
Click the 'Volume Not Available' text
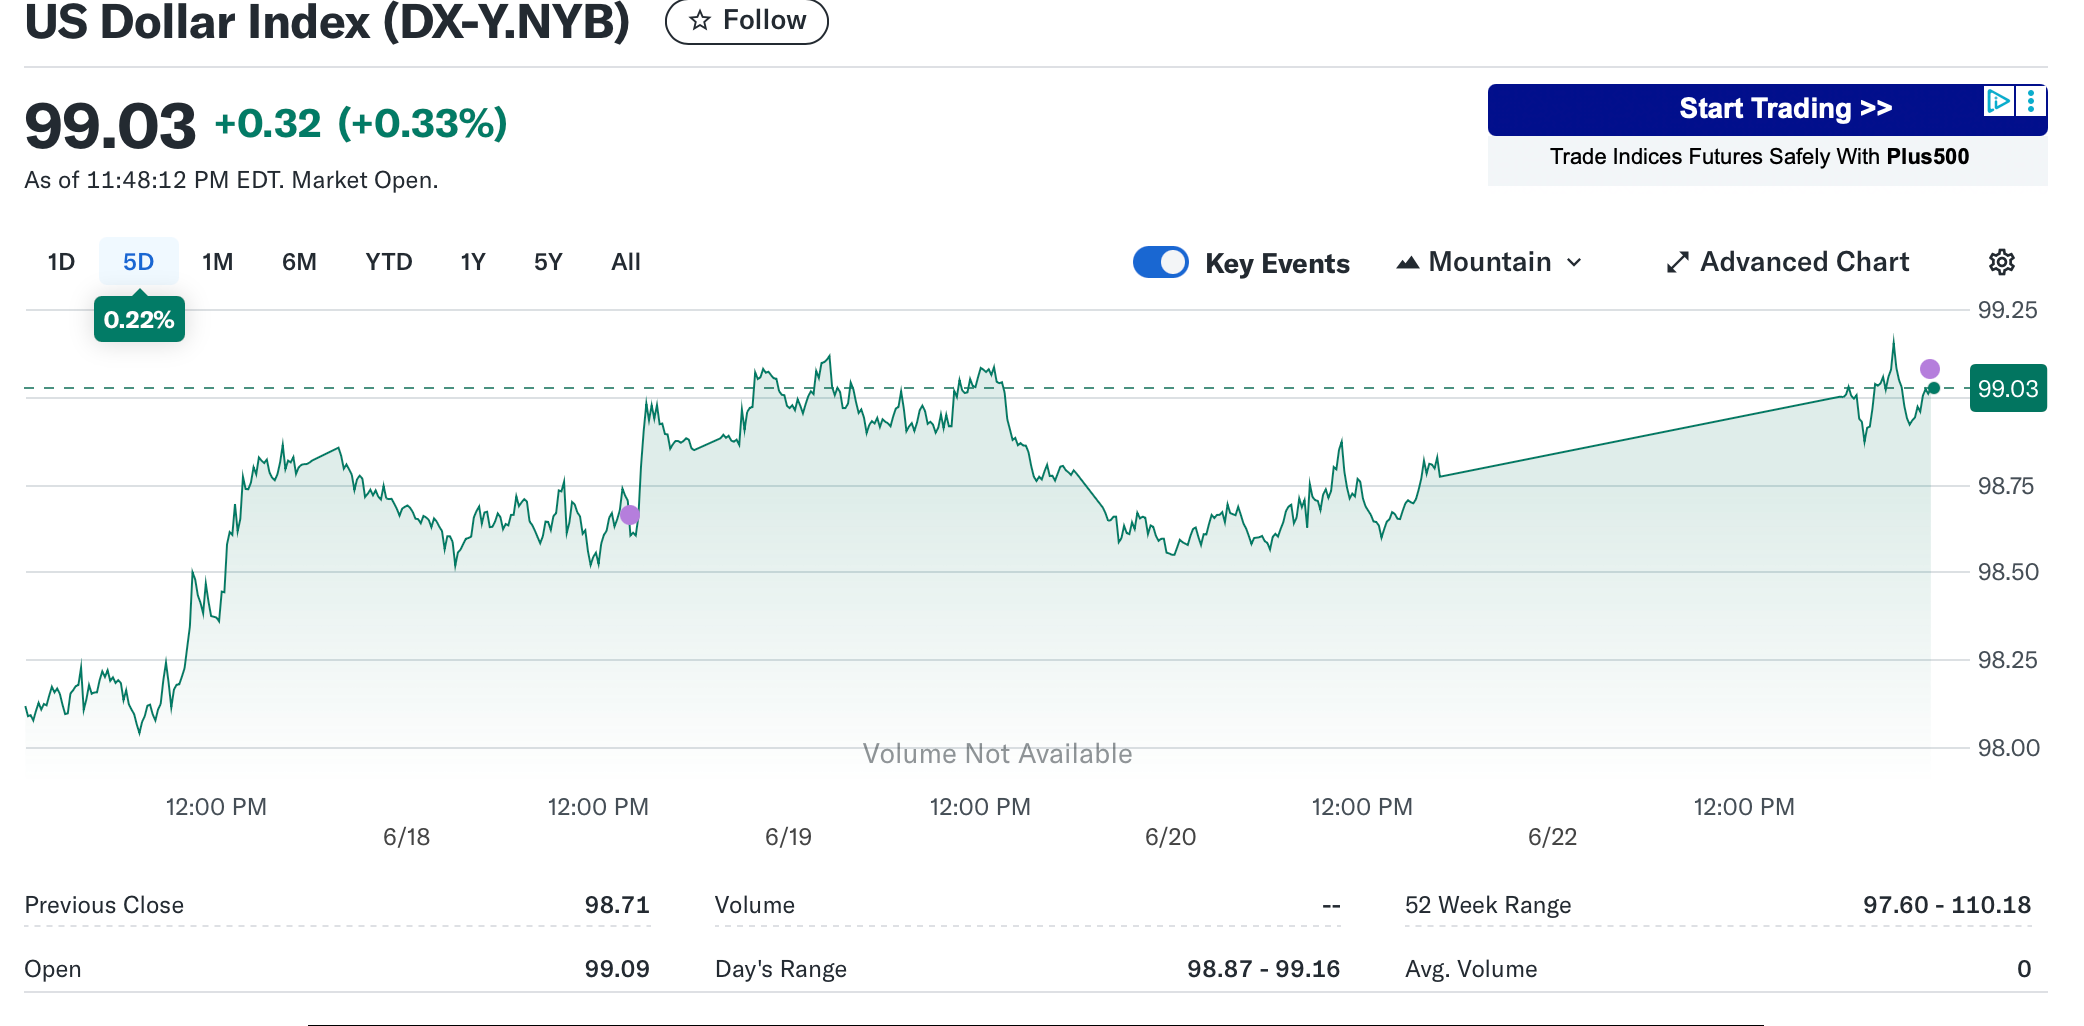(x=997, y=753)
